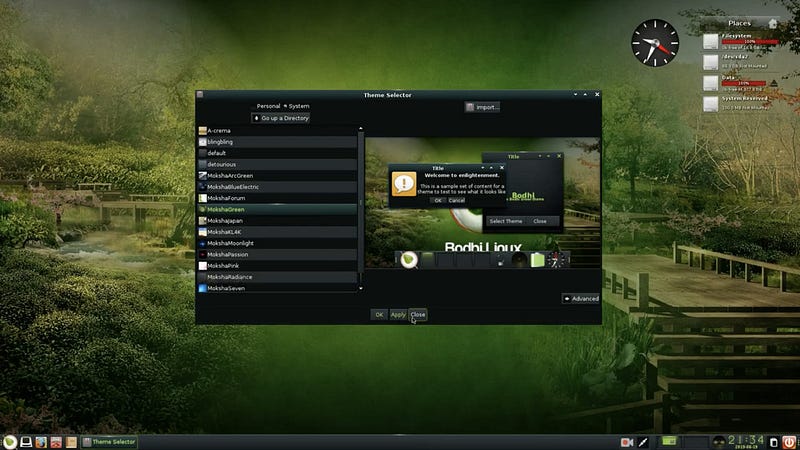Click the Import... button
Screen dimensions: 800x450
pos(482,107)
